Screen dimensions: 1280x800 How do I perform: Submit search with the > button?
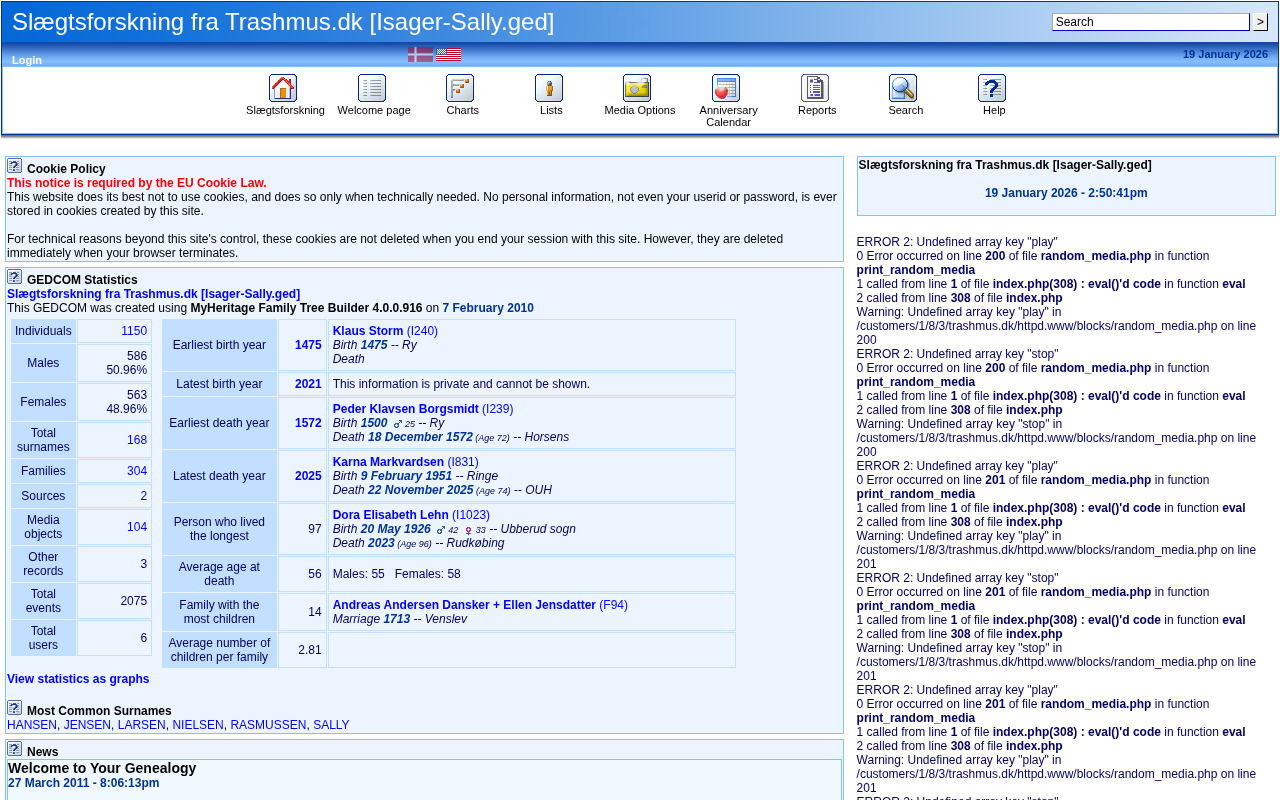click(1261, 22)
